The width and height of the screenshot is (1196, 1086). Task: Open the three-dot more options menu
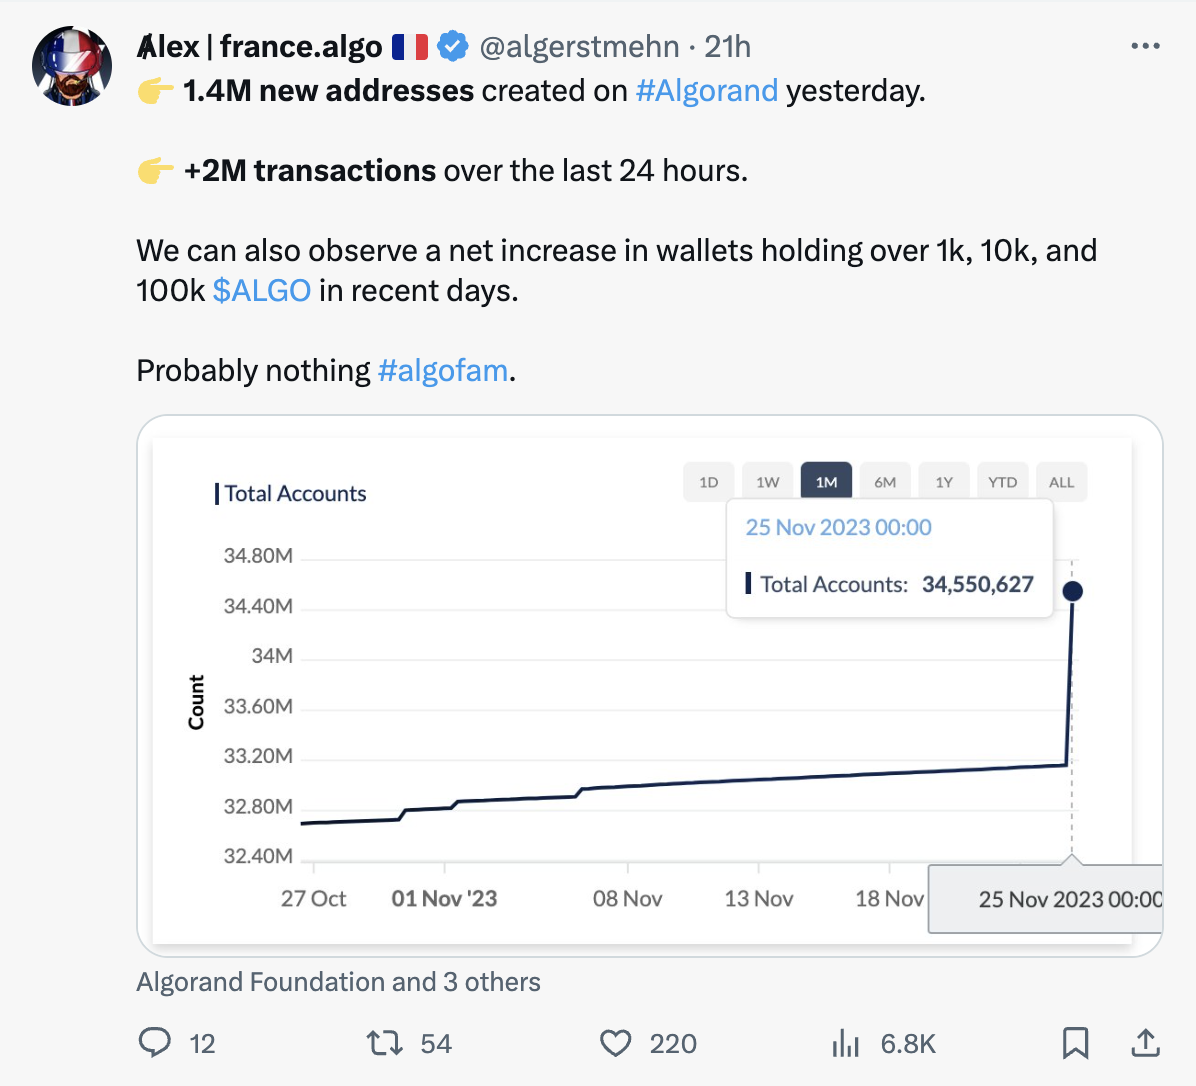click(1146, 47)
